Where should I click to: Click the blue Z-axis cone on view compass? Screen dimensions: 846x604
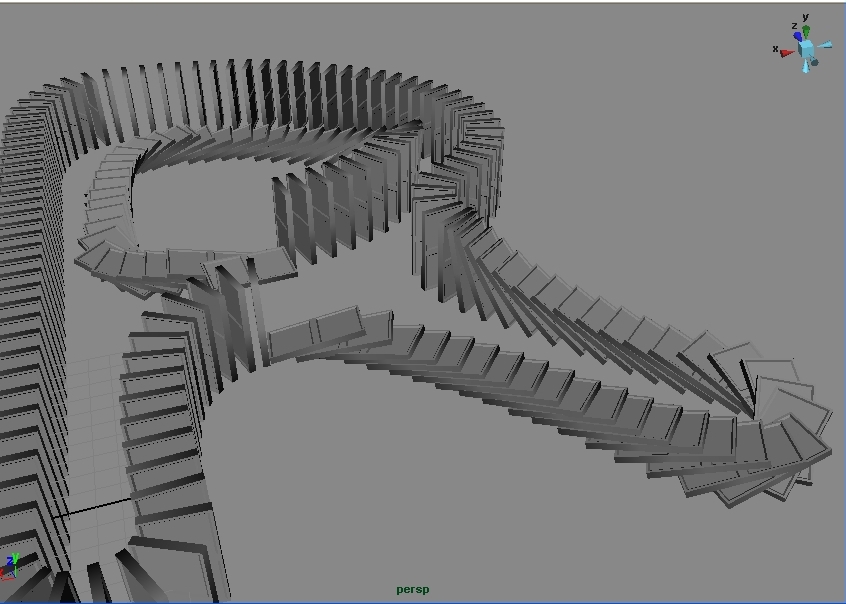tap(799, 37)
